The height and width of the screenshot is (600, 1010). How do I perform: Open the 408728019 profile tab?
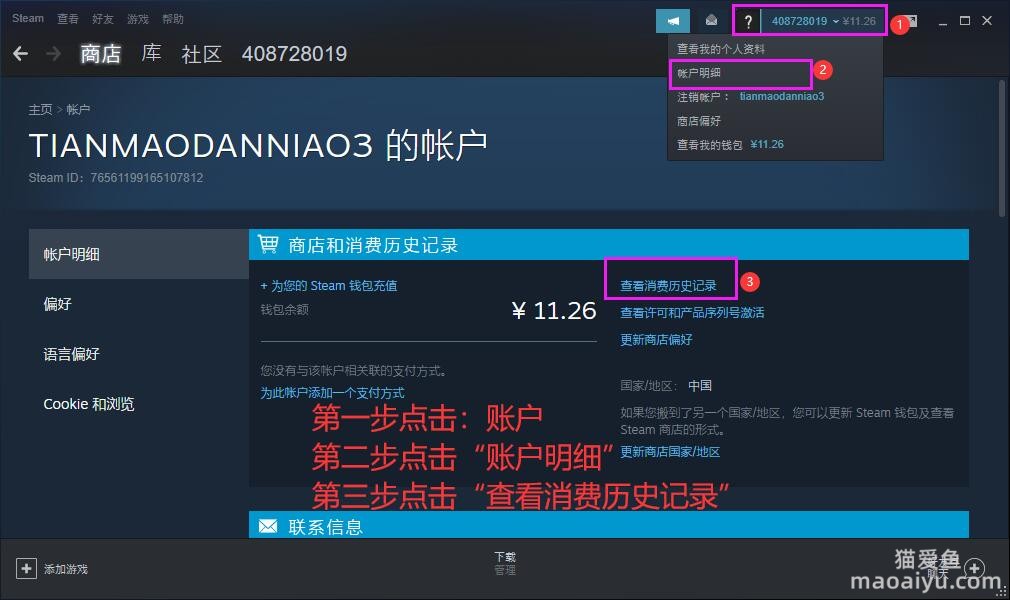click(294, 53)
